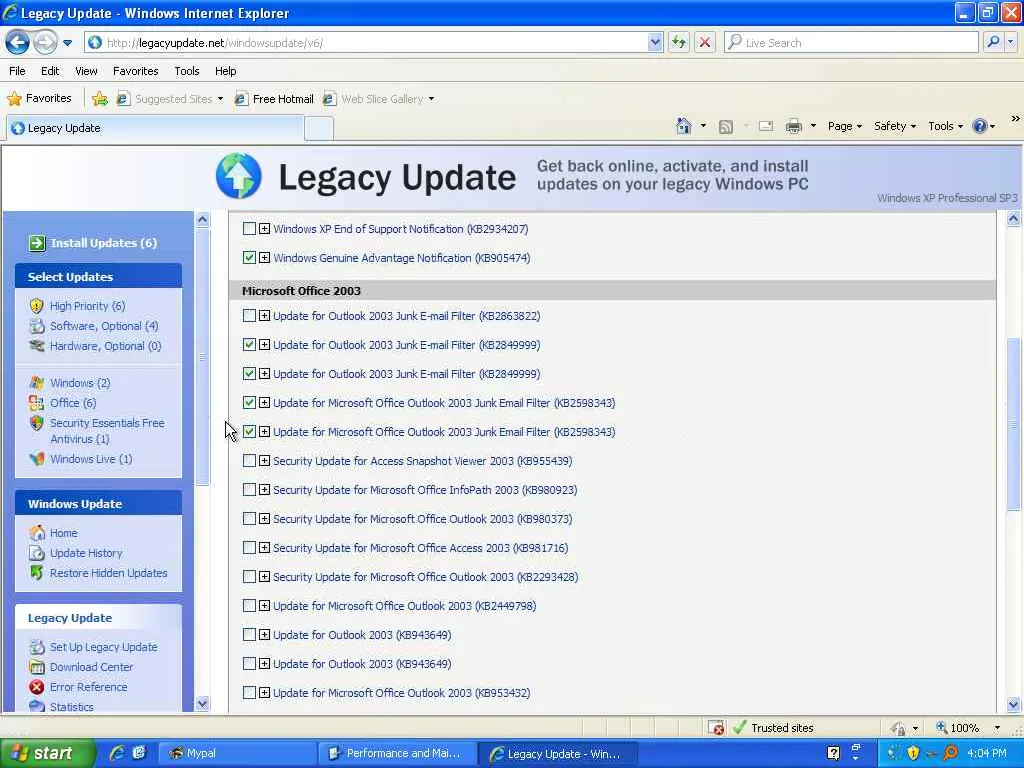Screen dimensions: 1024x768
Task: Open the Infopath 2003 KB980923 update title link
Action: (425, 490)
